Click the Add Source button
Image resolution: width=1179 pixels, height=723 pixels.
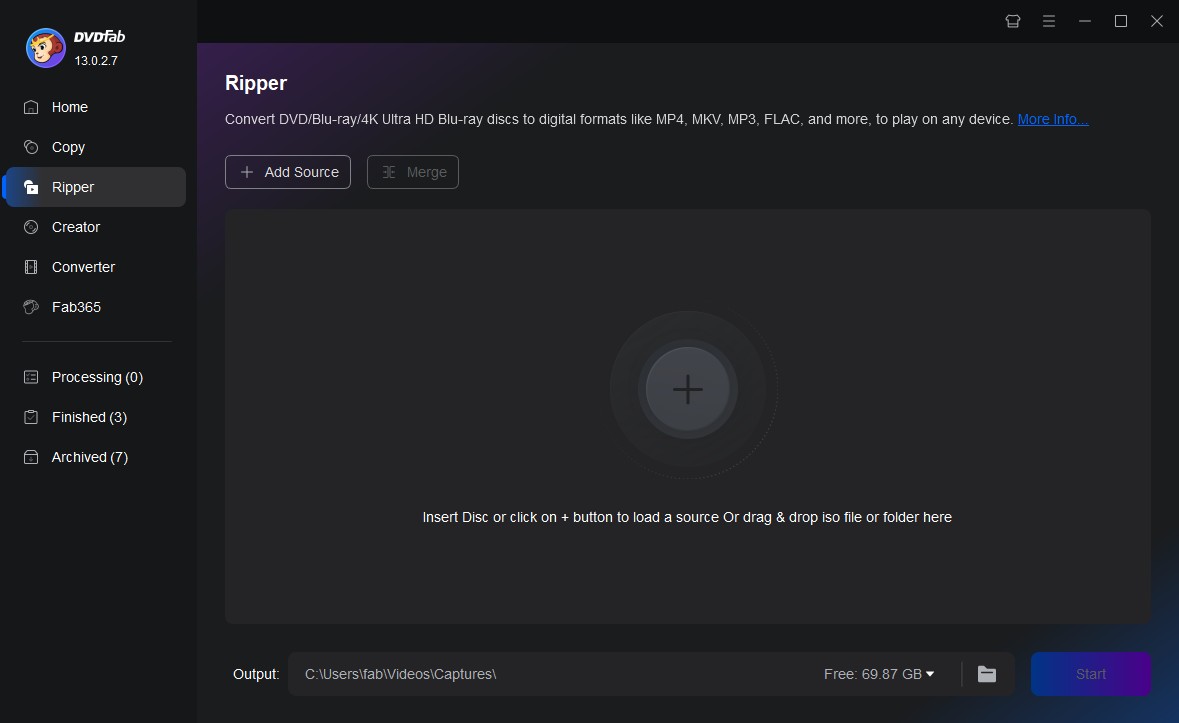click(x=288, y=172)
